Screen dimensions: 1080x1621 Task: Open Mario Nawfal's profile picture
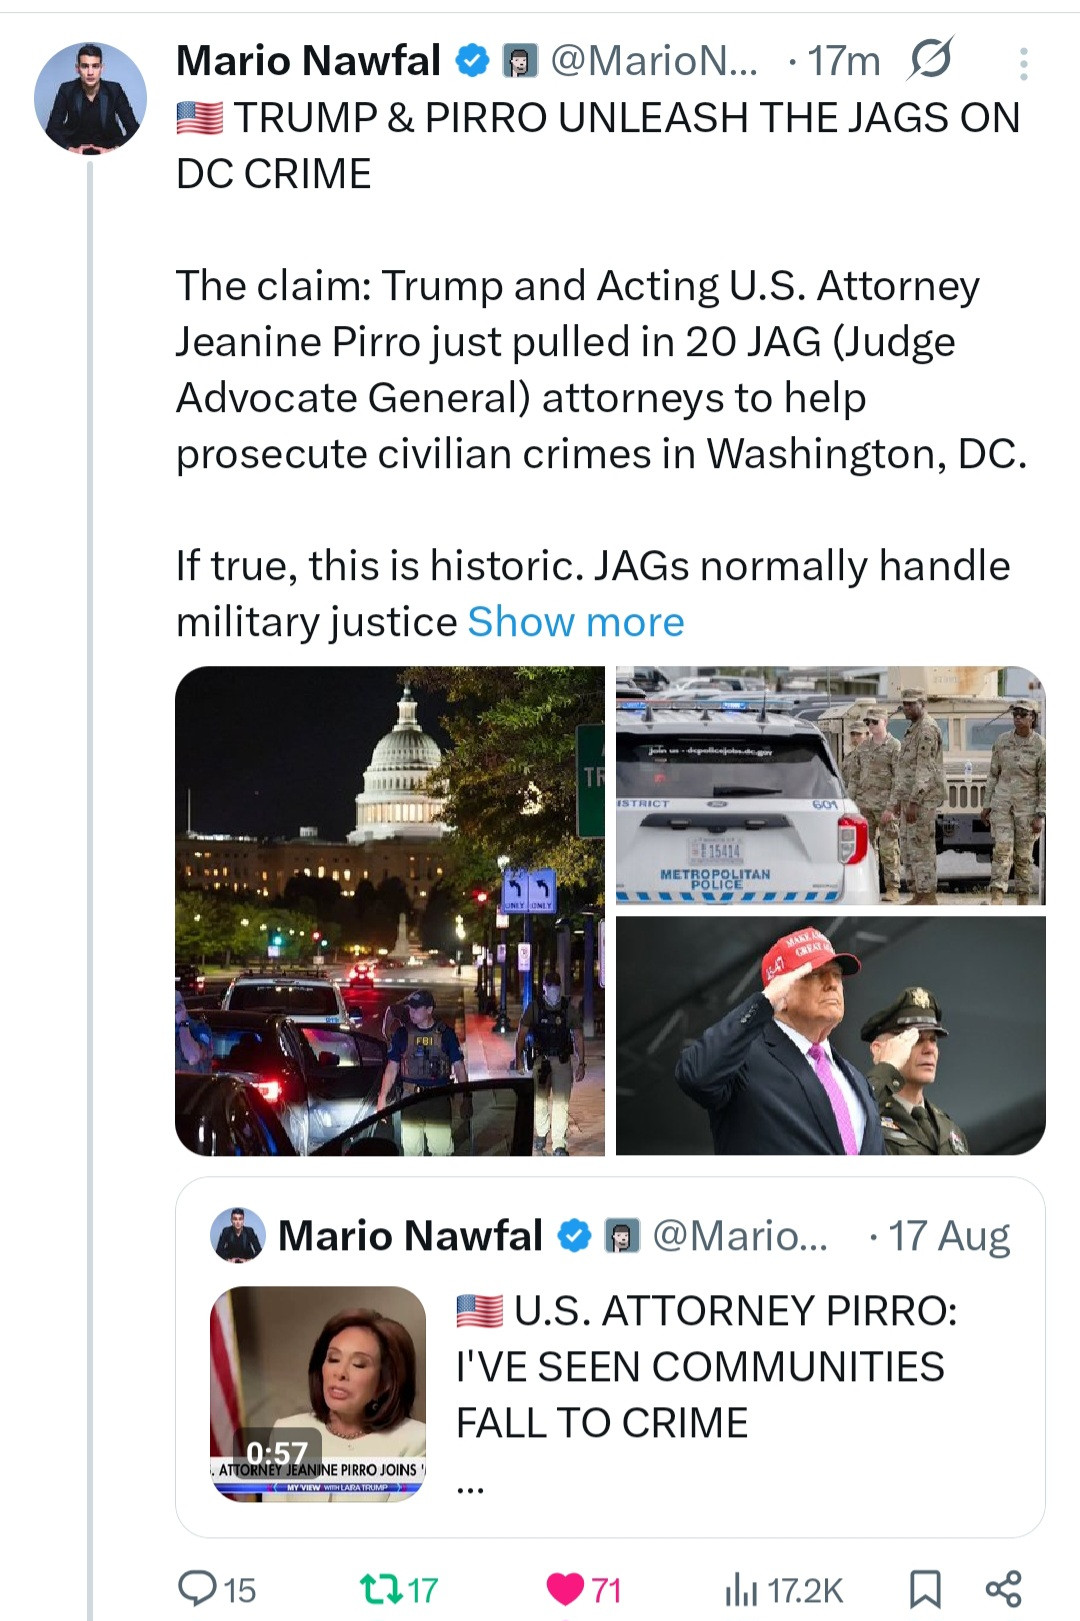coord(90,98)
